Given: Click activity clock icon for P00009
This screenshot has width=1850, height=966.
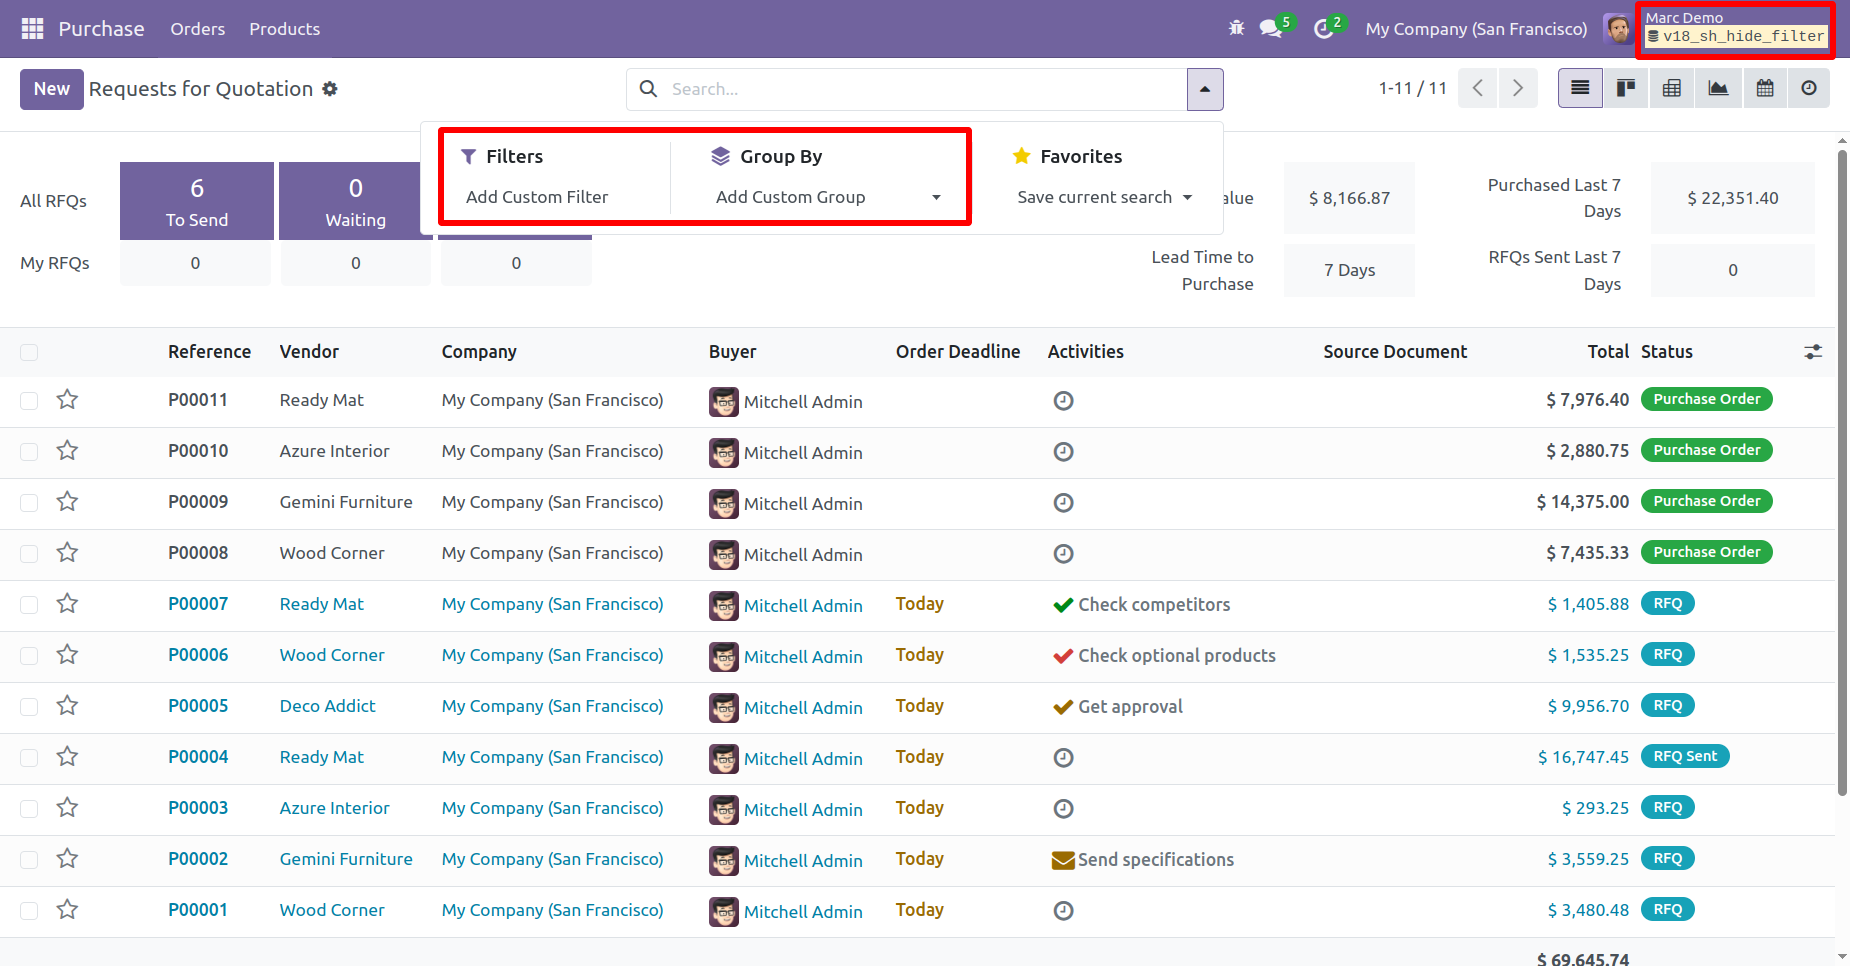Looking at the screenshot, I should click(x=1063, y=503).
